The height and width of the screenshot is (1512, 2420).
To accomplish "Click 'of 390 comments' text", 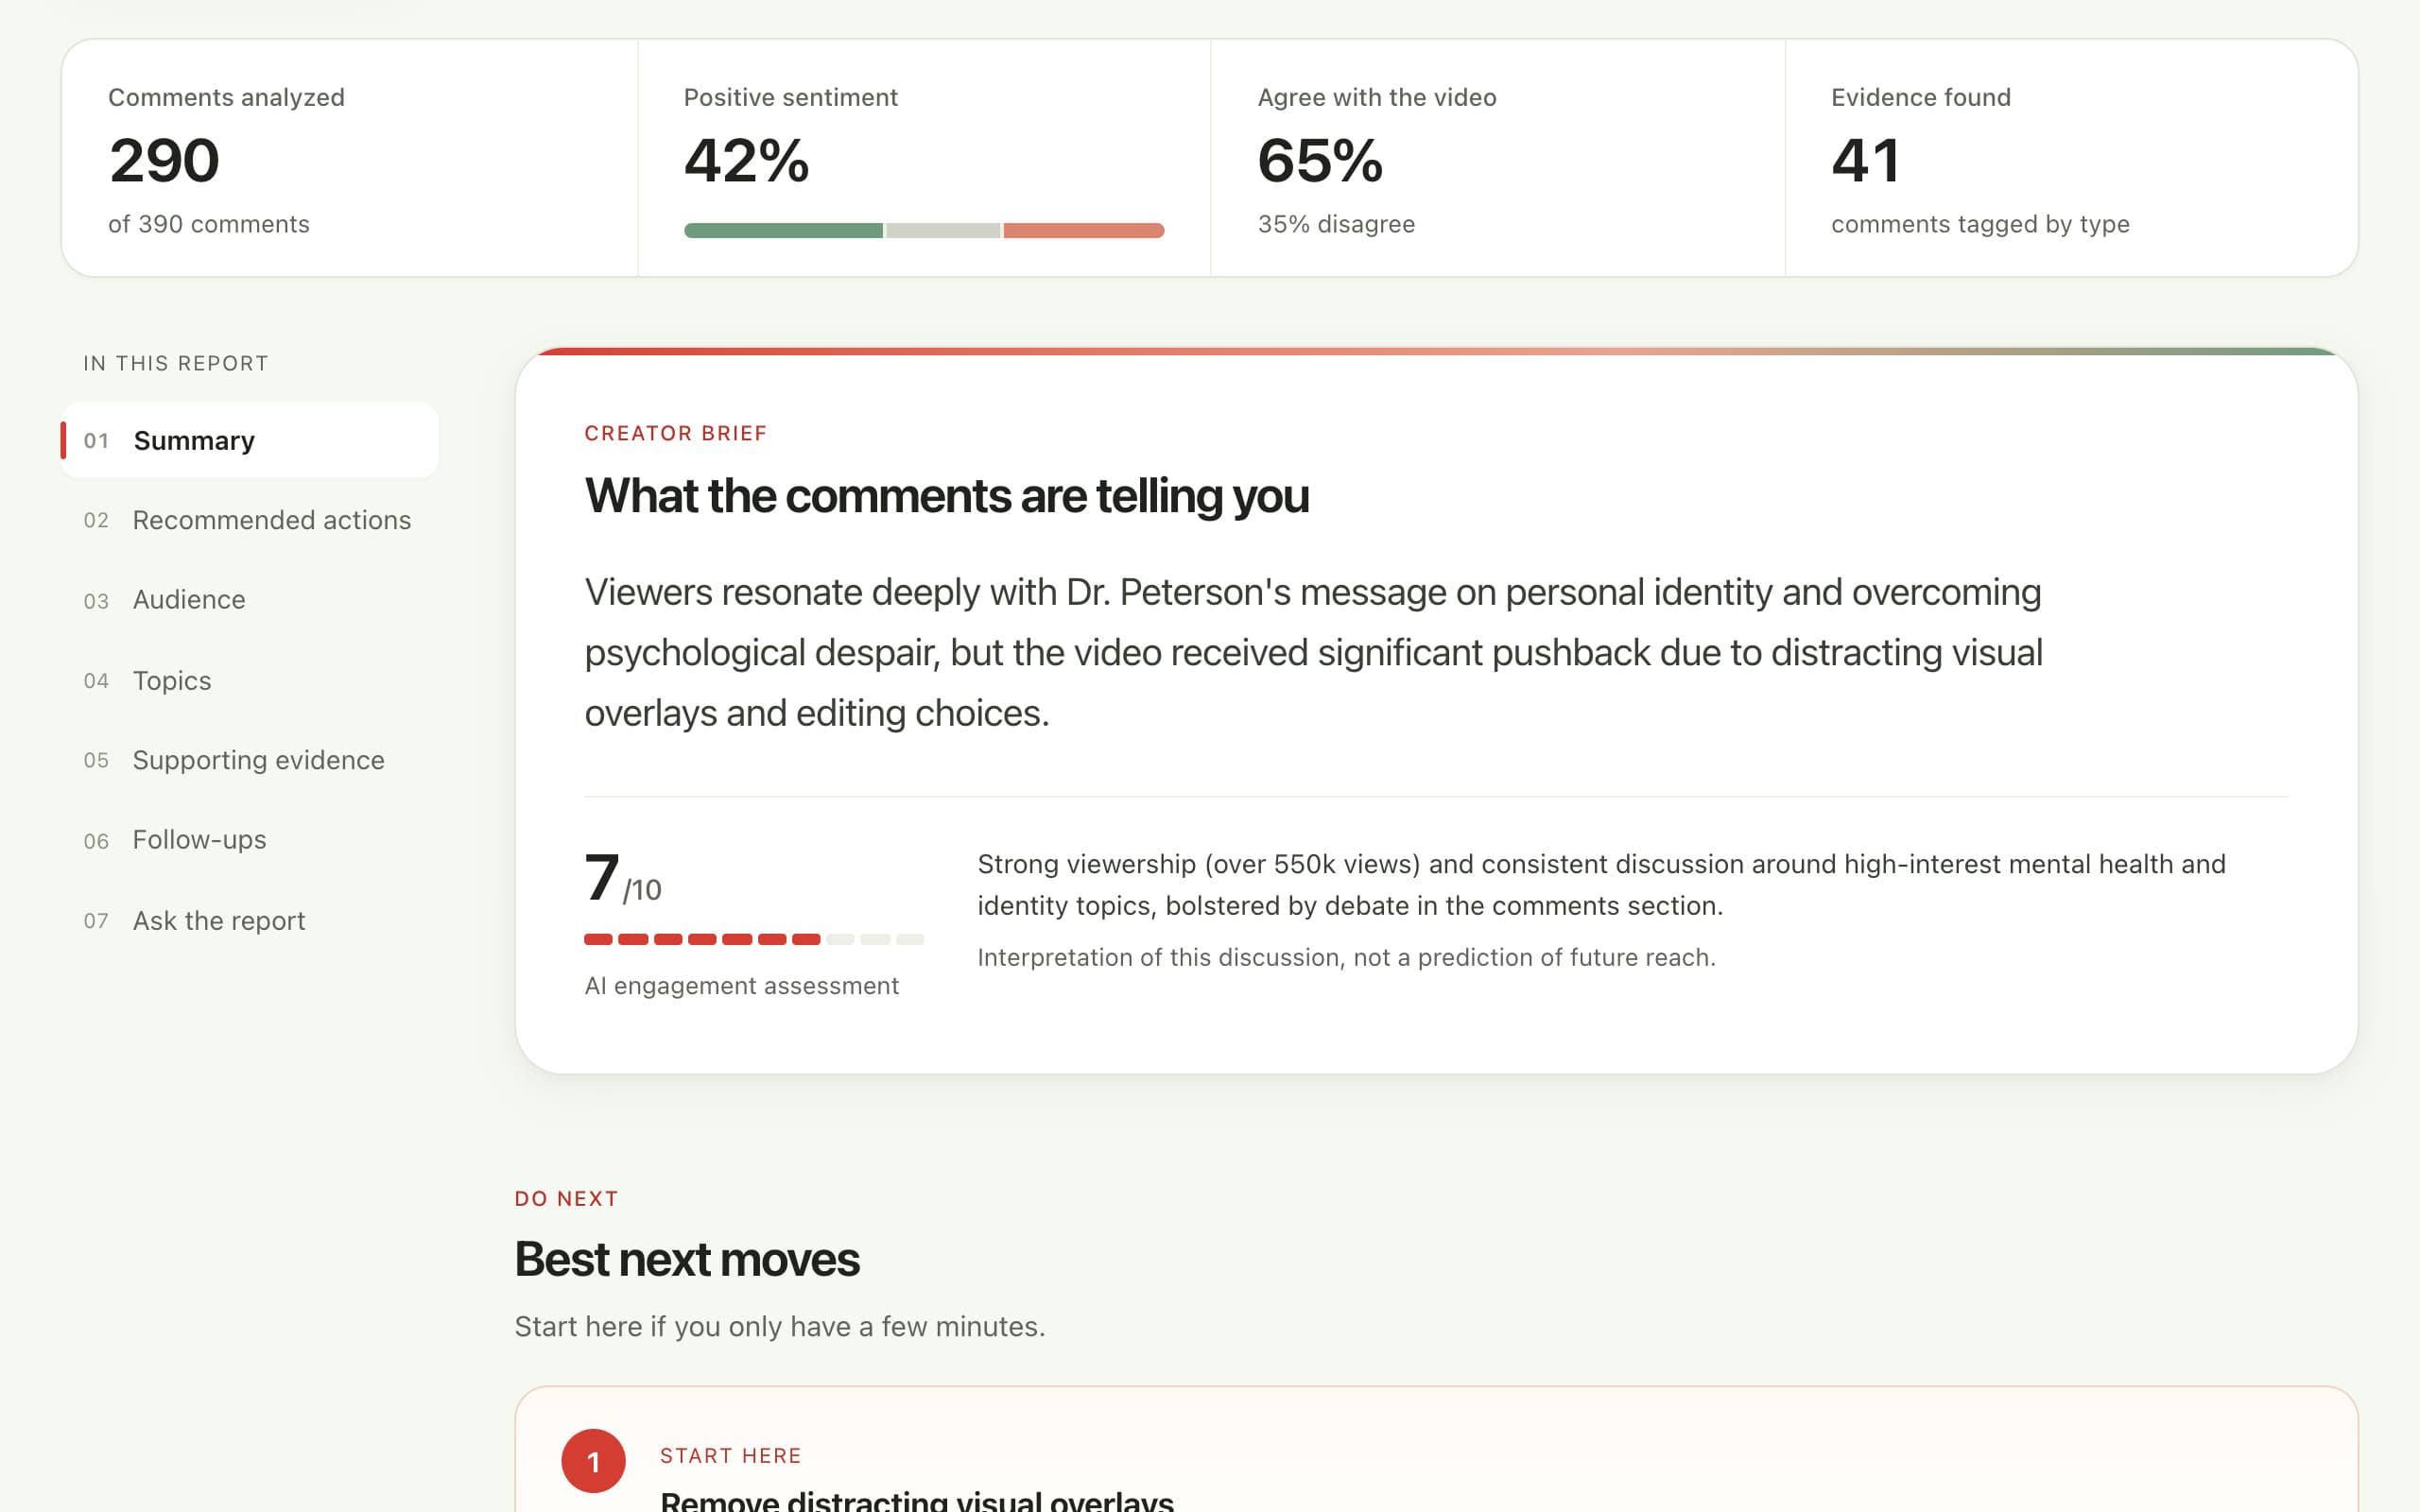I will 209,224.
